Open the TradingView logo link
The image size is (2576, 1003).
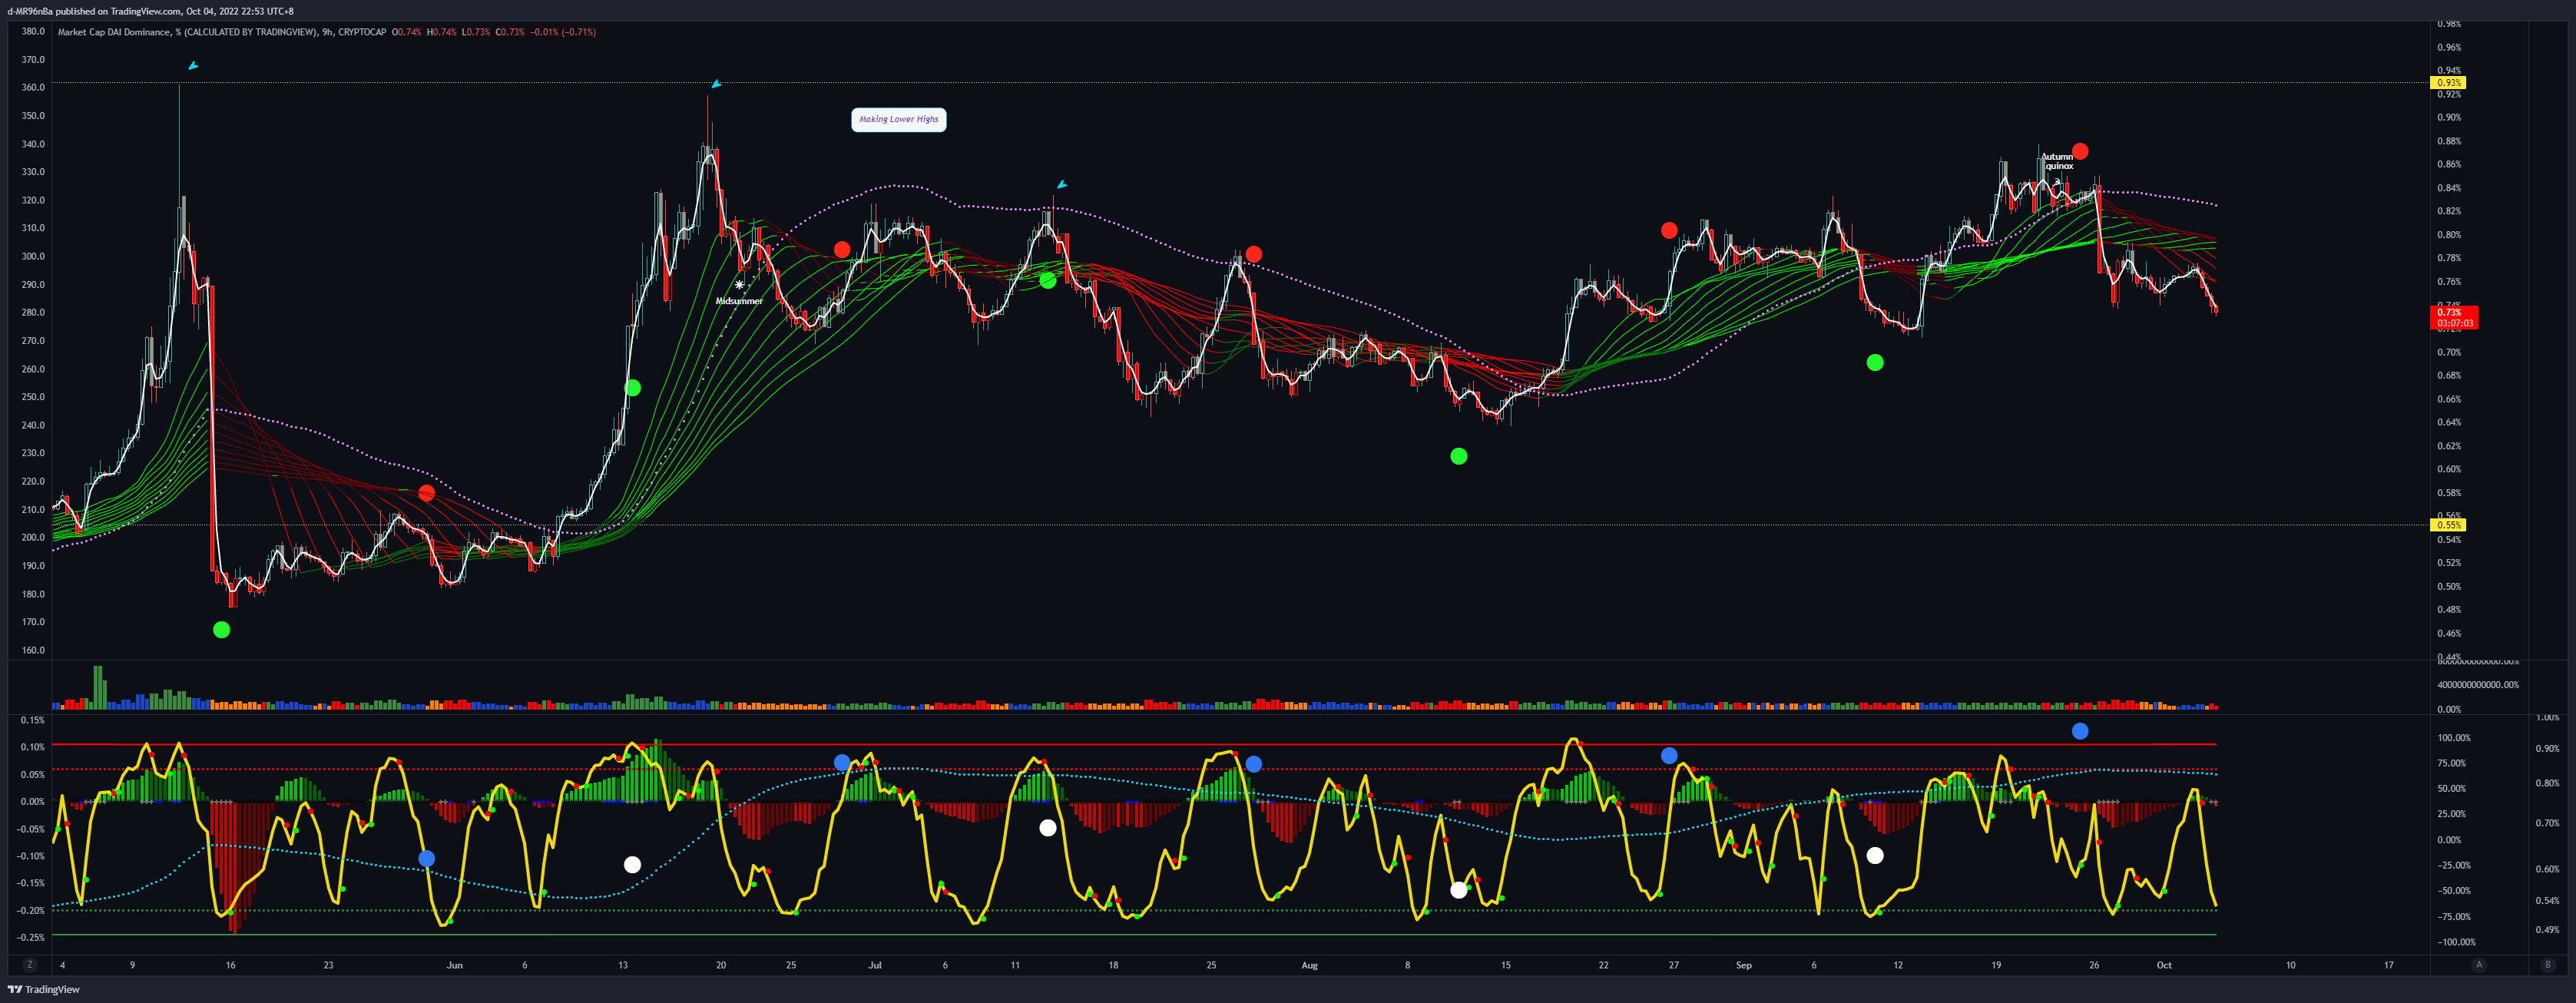pos(44,989)
